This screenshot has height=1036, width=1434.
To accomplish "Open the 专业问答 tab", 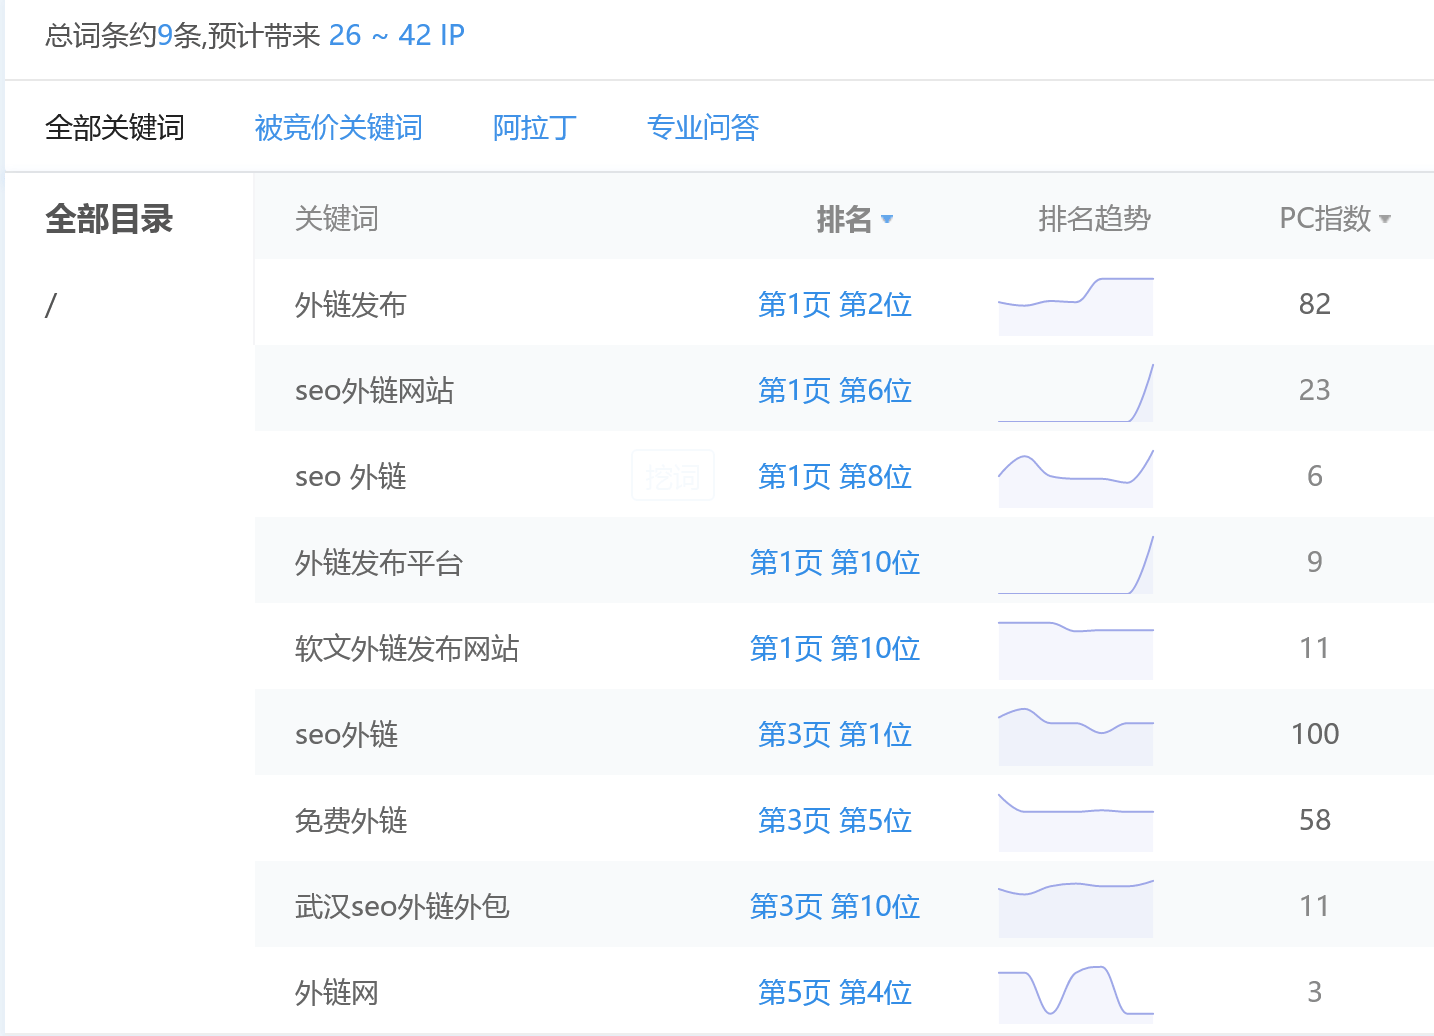I will 703,128.
